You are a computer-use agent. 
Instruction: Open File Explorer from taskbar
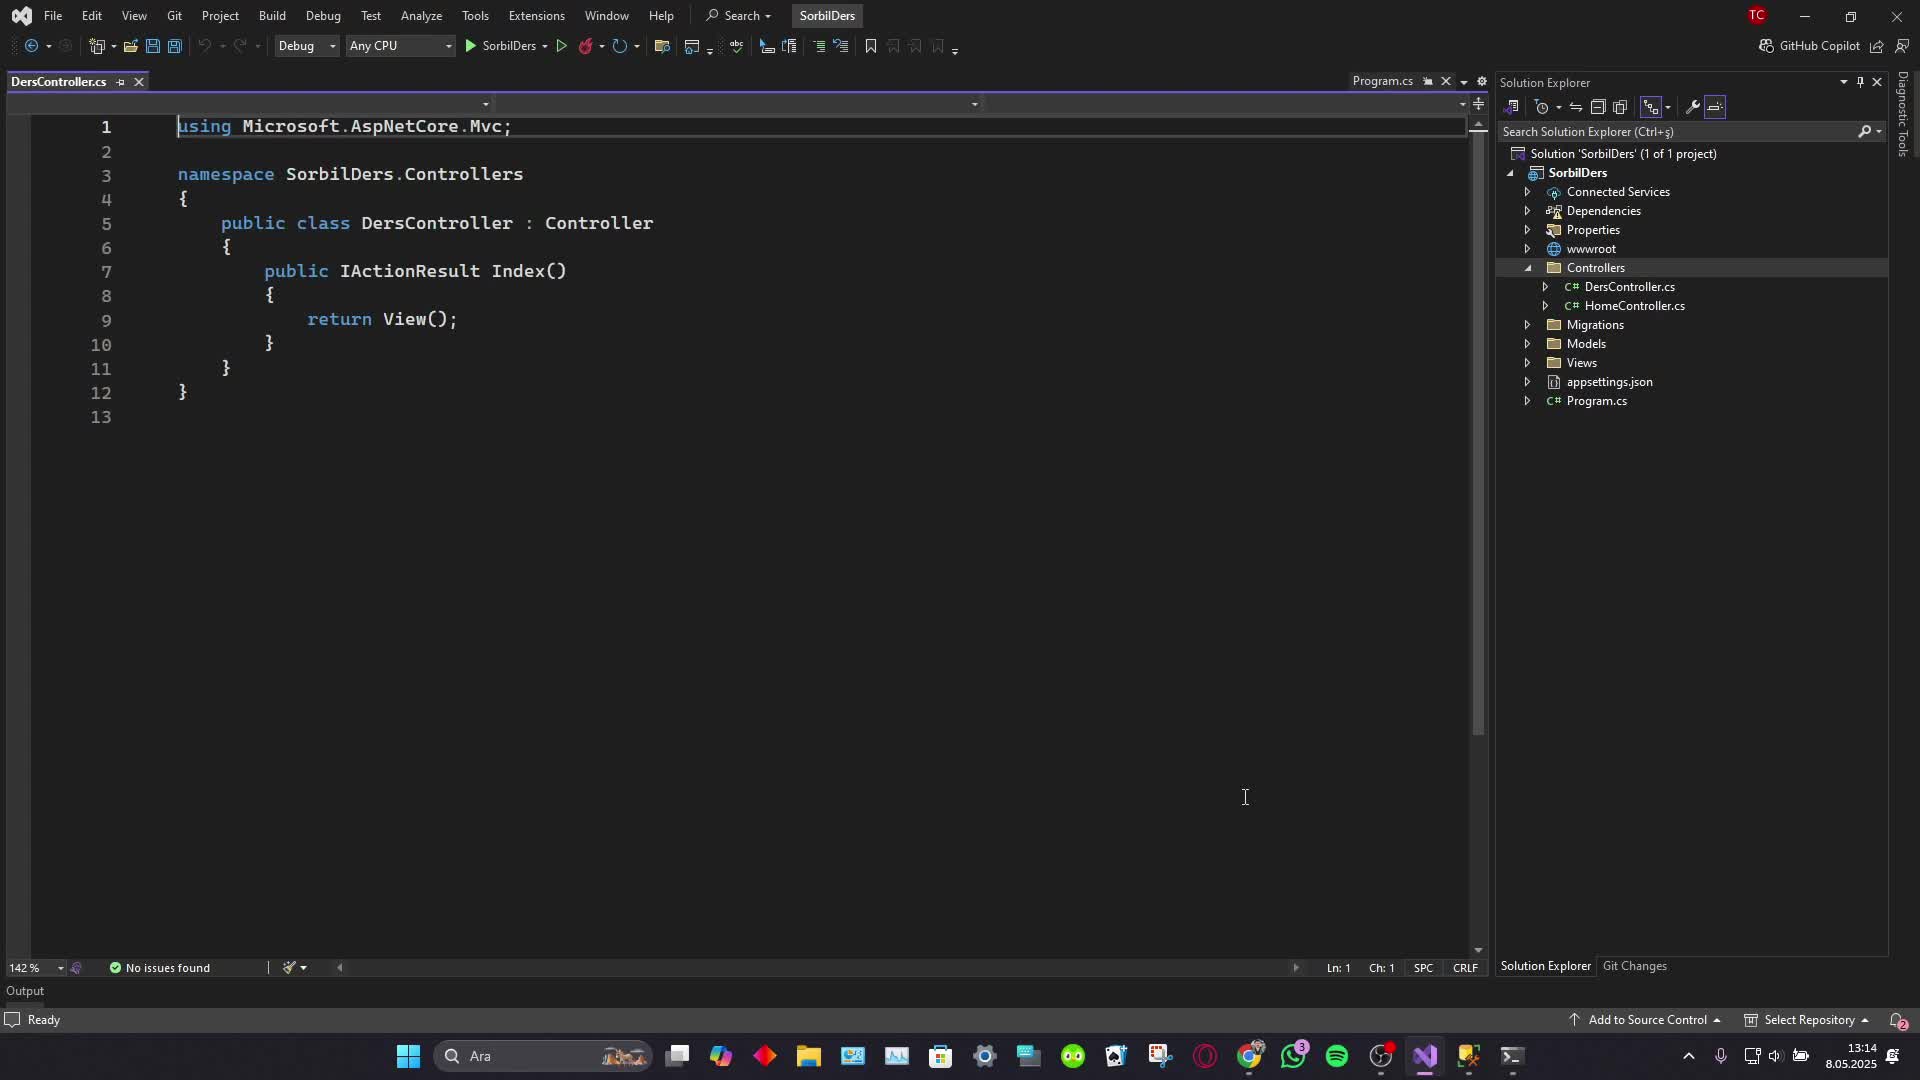click(808, 1056)
